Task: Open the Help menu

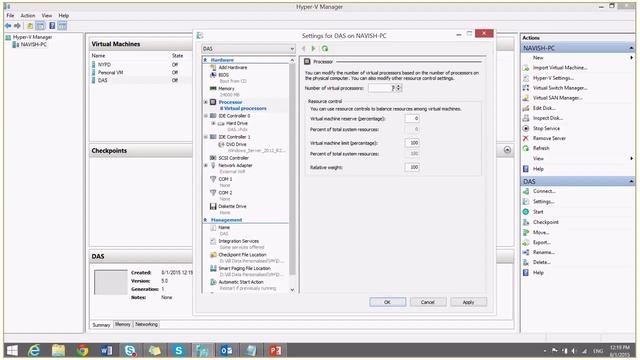Action: [64, 16]
